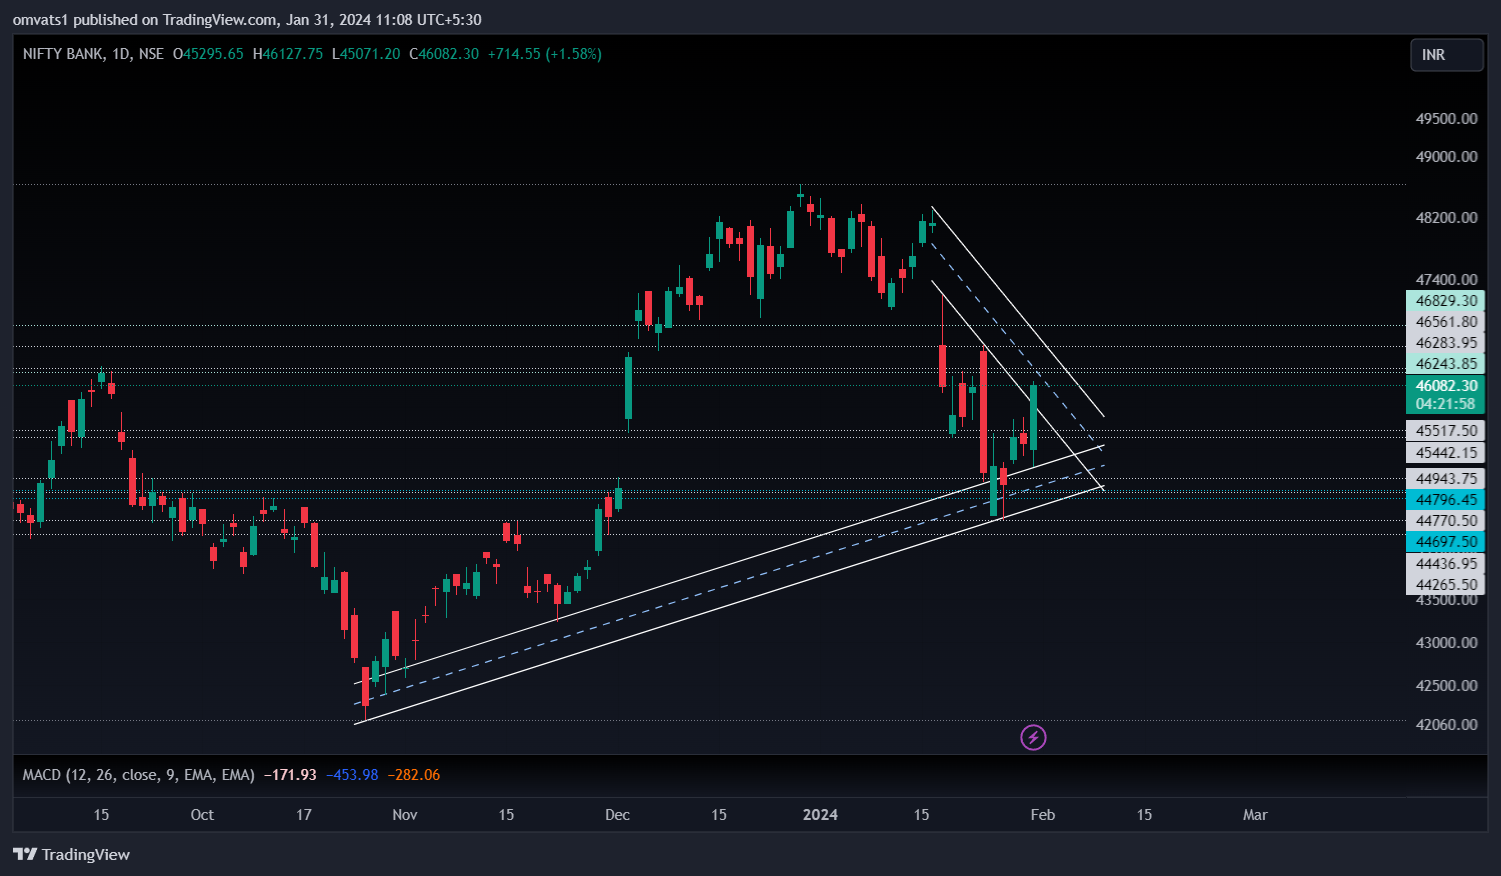Screen dimensions: 1501x876
Task: Click the 46829.30 price label
Action: (x=1445, y=301)
